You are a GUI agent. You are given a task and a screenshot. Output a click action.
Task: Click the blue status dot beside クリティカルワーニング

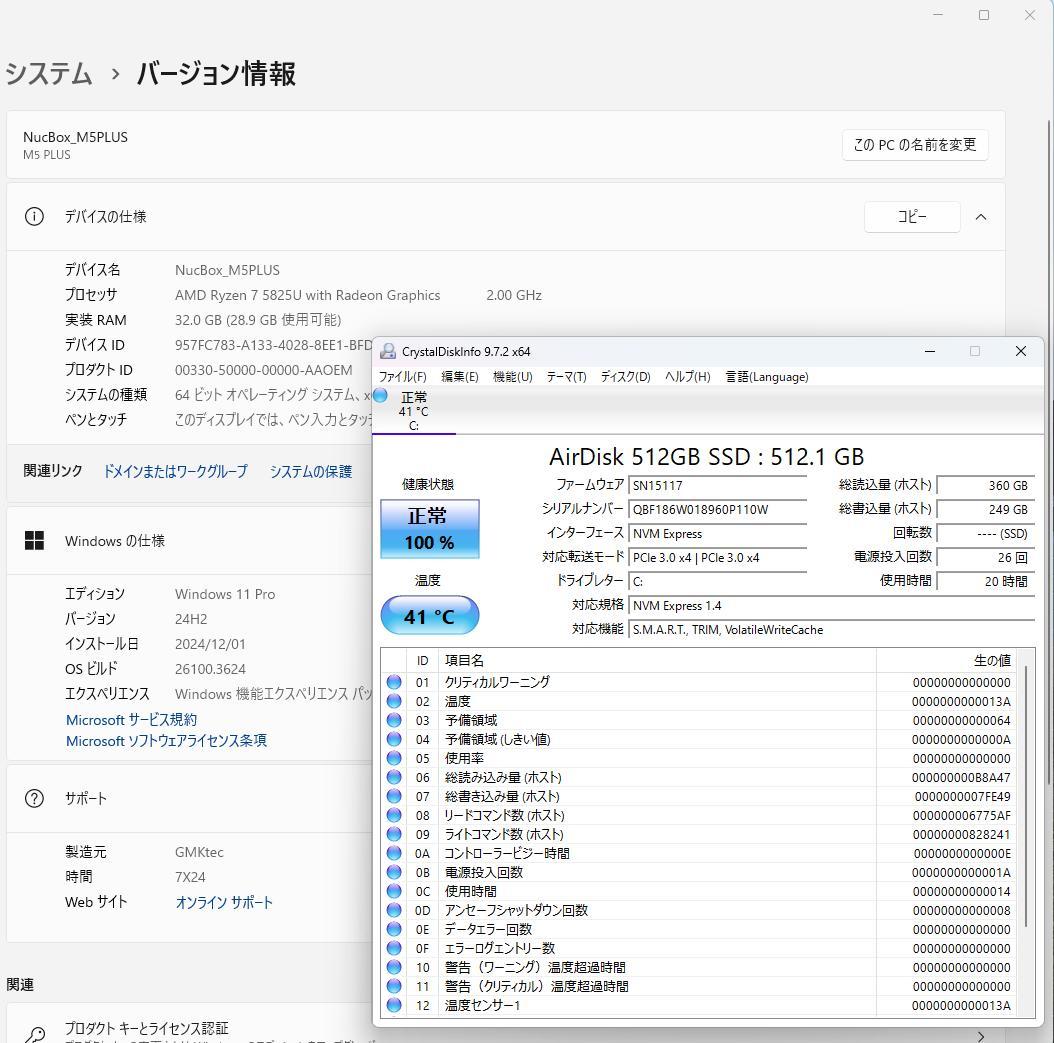tap(393, 682)
